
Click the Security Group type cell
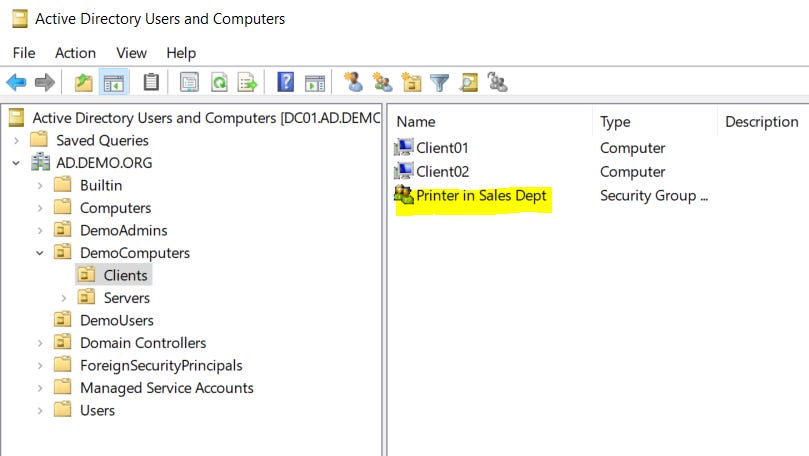(654, 196)
